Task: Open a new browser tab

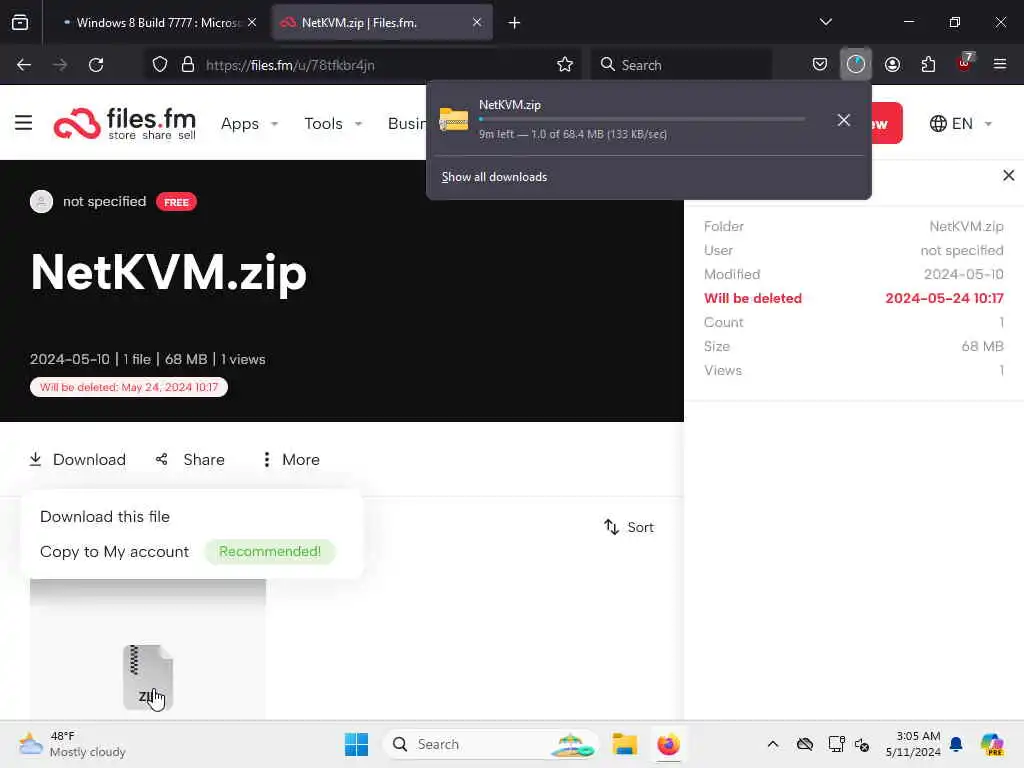Action: (x=515, y=23)
